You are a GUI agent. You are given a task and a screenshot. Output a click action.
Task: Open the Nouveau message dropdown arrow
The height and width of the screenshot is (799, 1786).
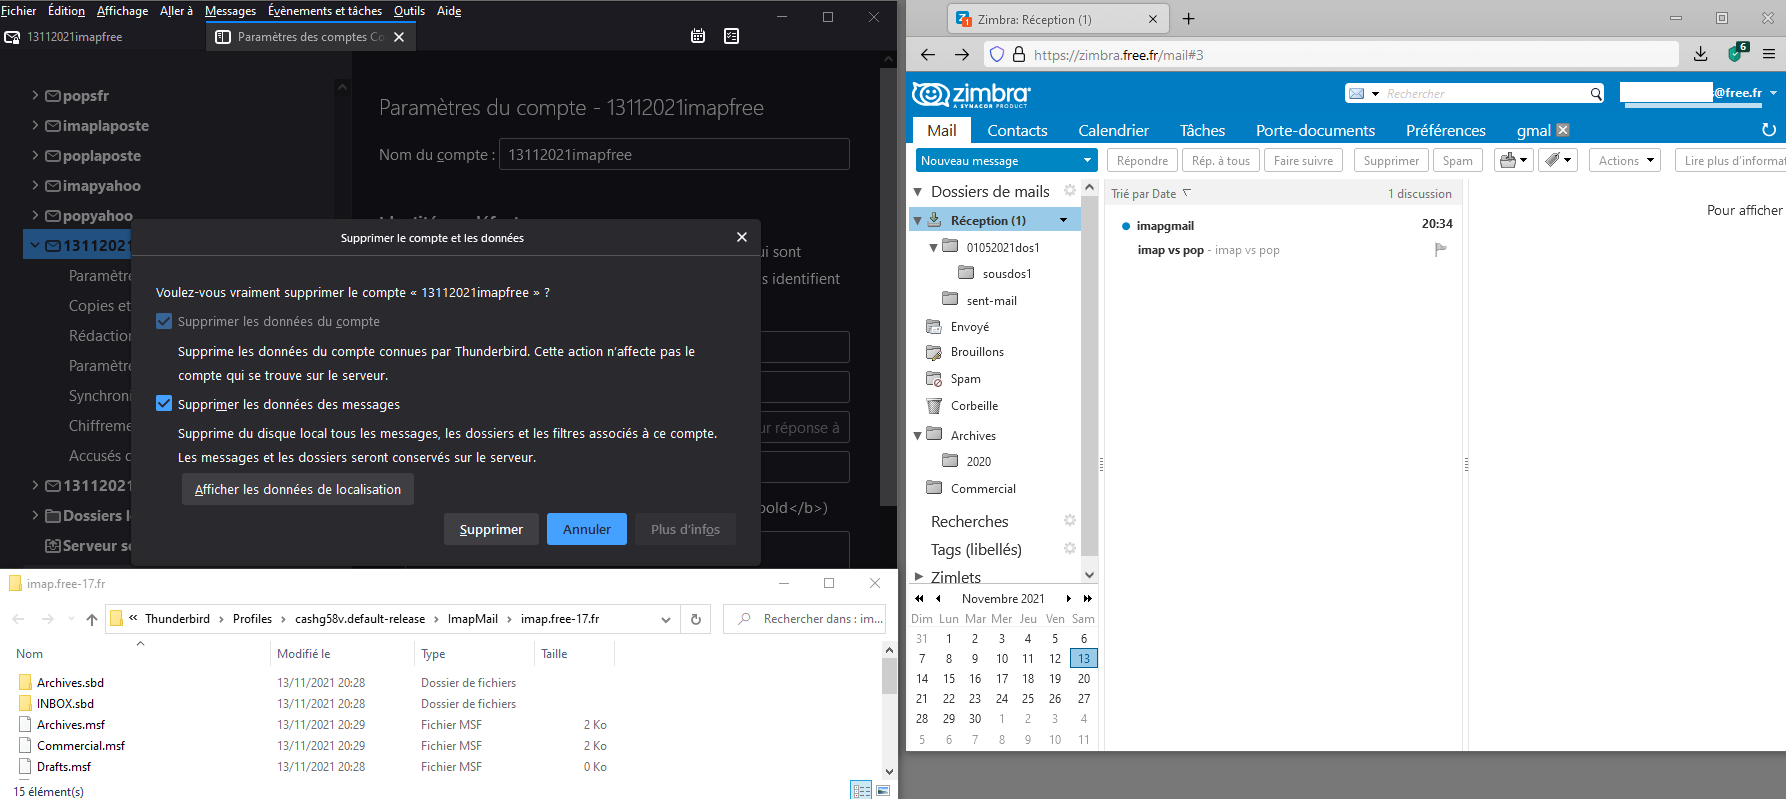1087,160
